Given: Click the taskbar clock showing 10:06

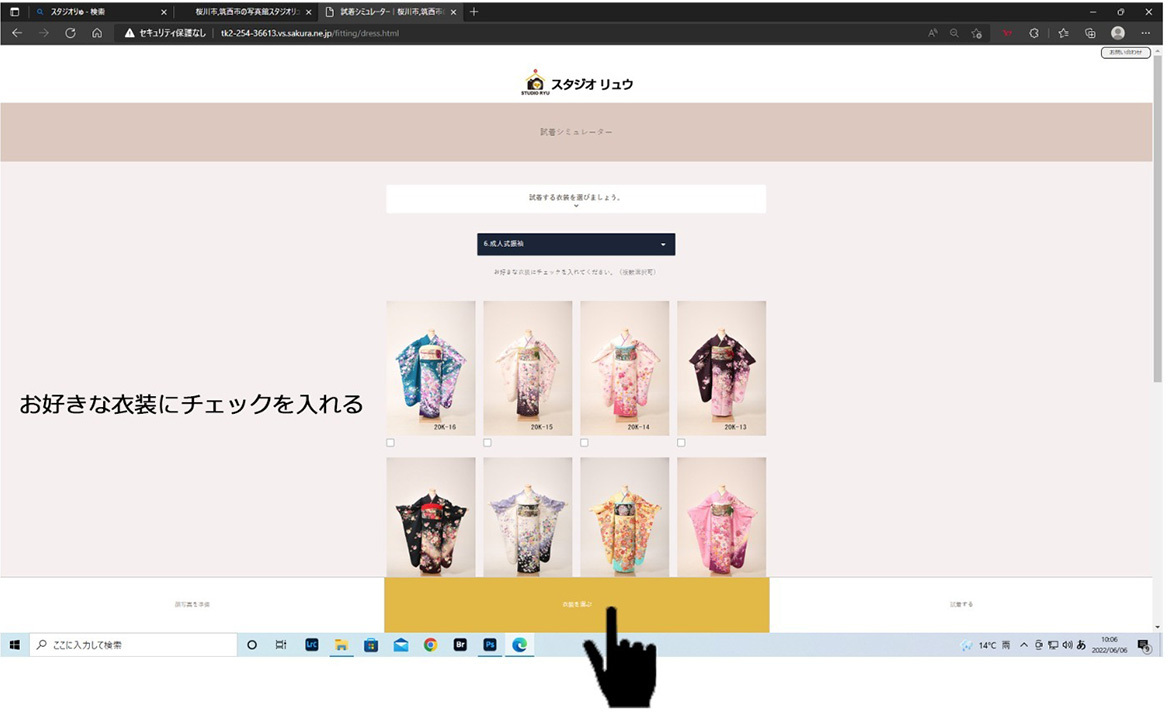Looking at the screenshot, I should click(1109, 645).
